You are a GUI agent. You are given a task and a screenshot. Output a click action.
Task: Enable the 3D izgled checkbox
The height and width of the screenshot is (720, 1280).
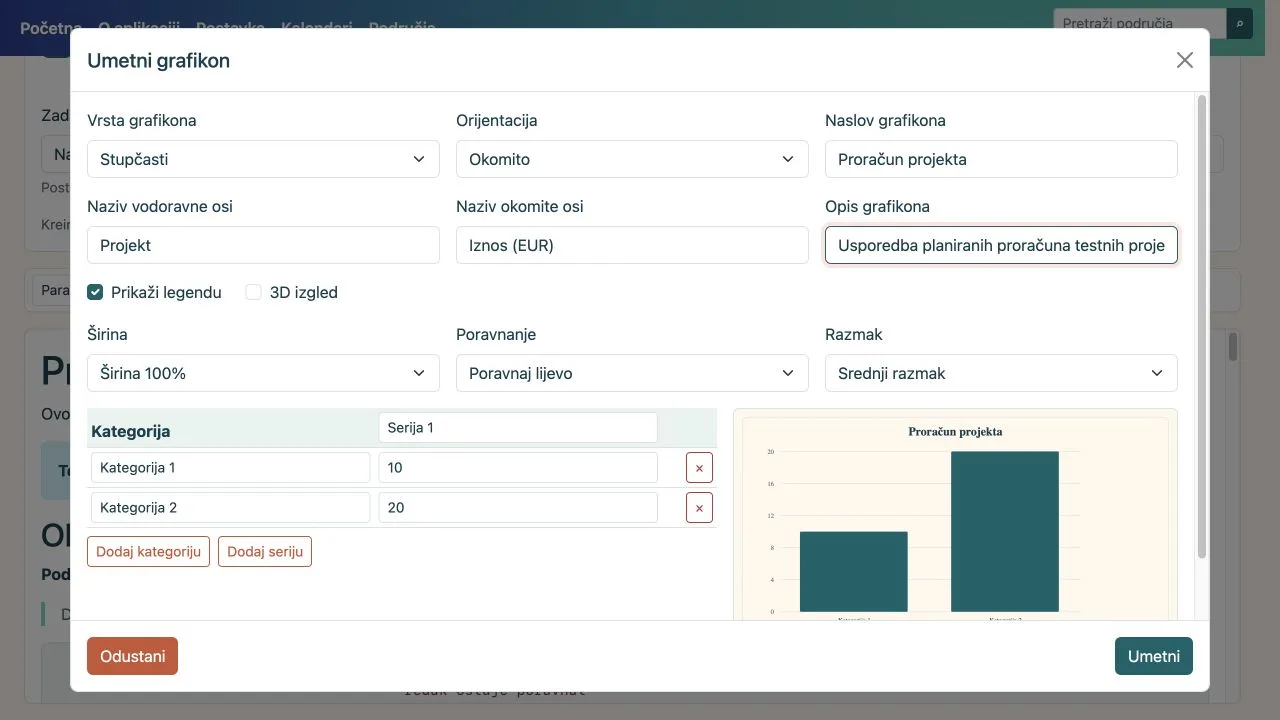(x=254, y=292)
